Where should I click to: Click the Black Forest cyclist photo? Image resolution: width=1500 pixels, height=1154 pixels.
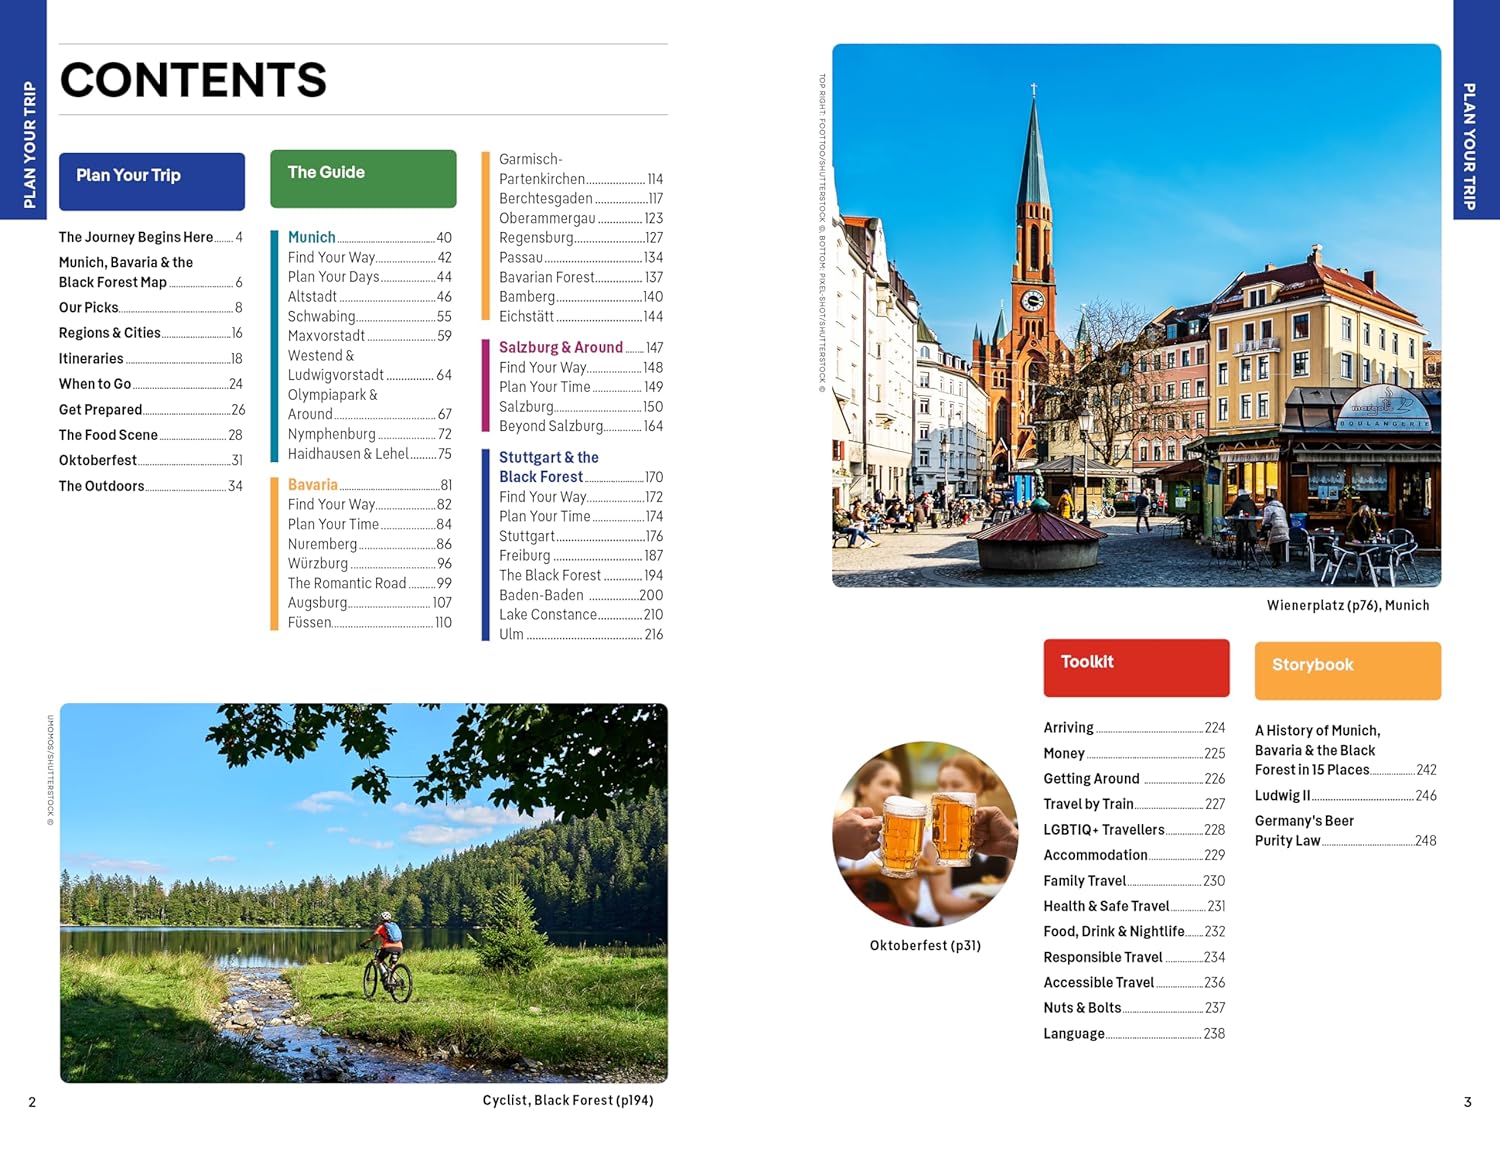click(364, 892)
